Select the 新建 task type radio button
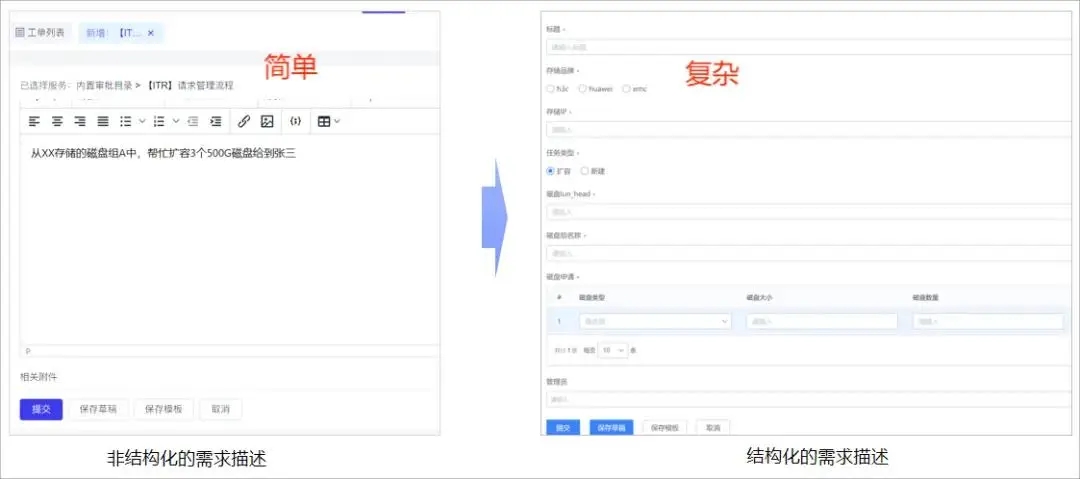1080x479 pixels. [x=585, y=171]
